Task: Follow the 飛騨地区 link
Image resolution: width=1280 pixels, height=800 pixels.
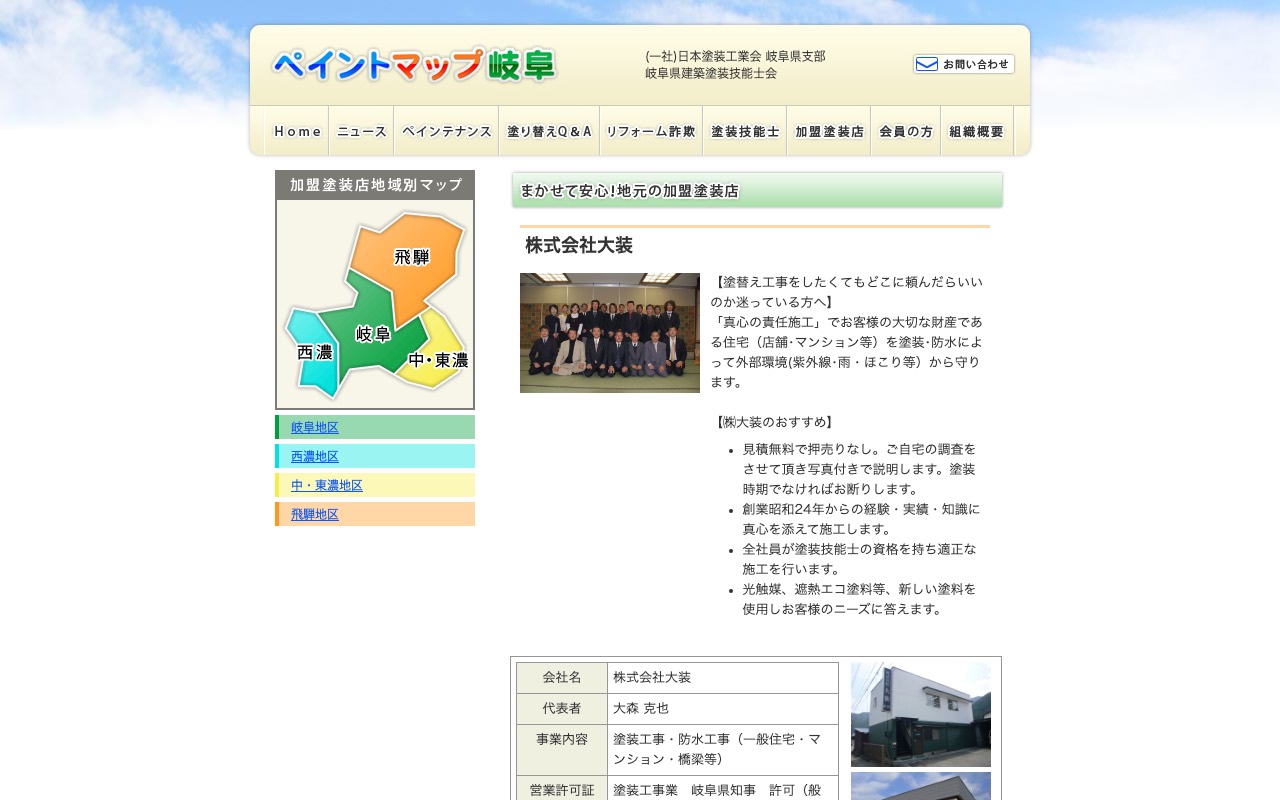Action: pyautogui.click(x=315, y=514)
